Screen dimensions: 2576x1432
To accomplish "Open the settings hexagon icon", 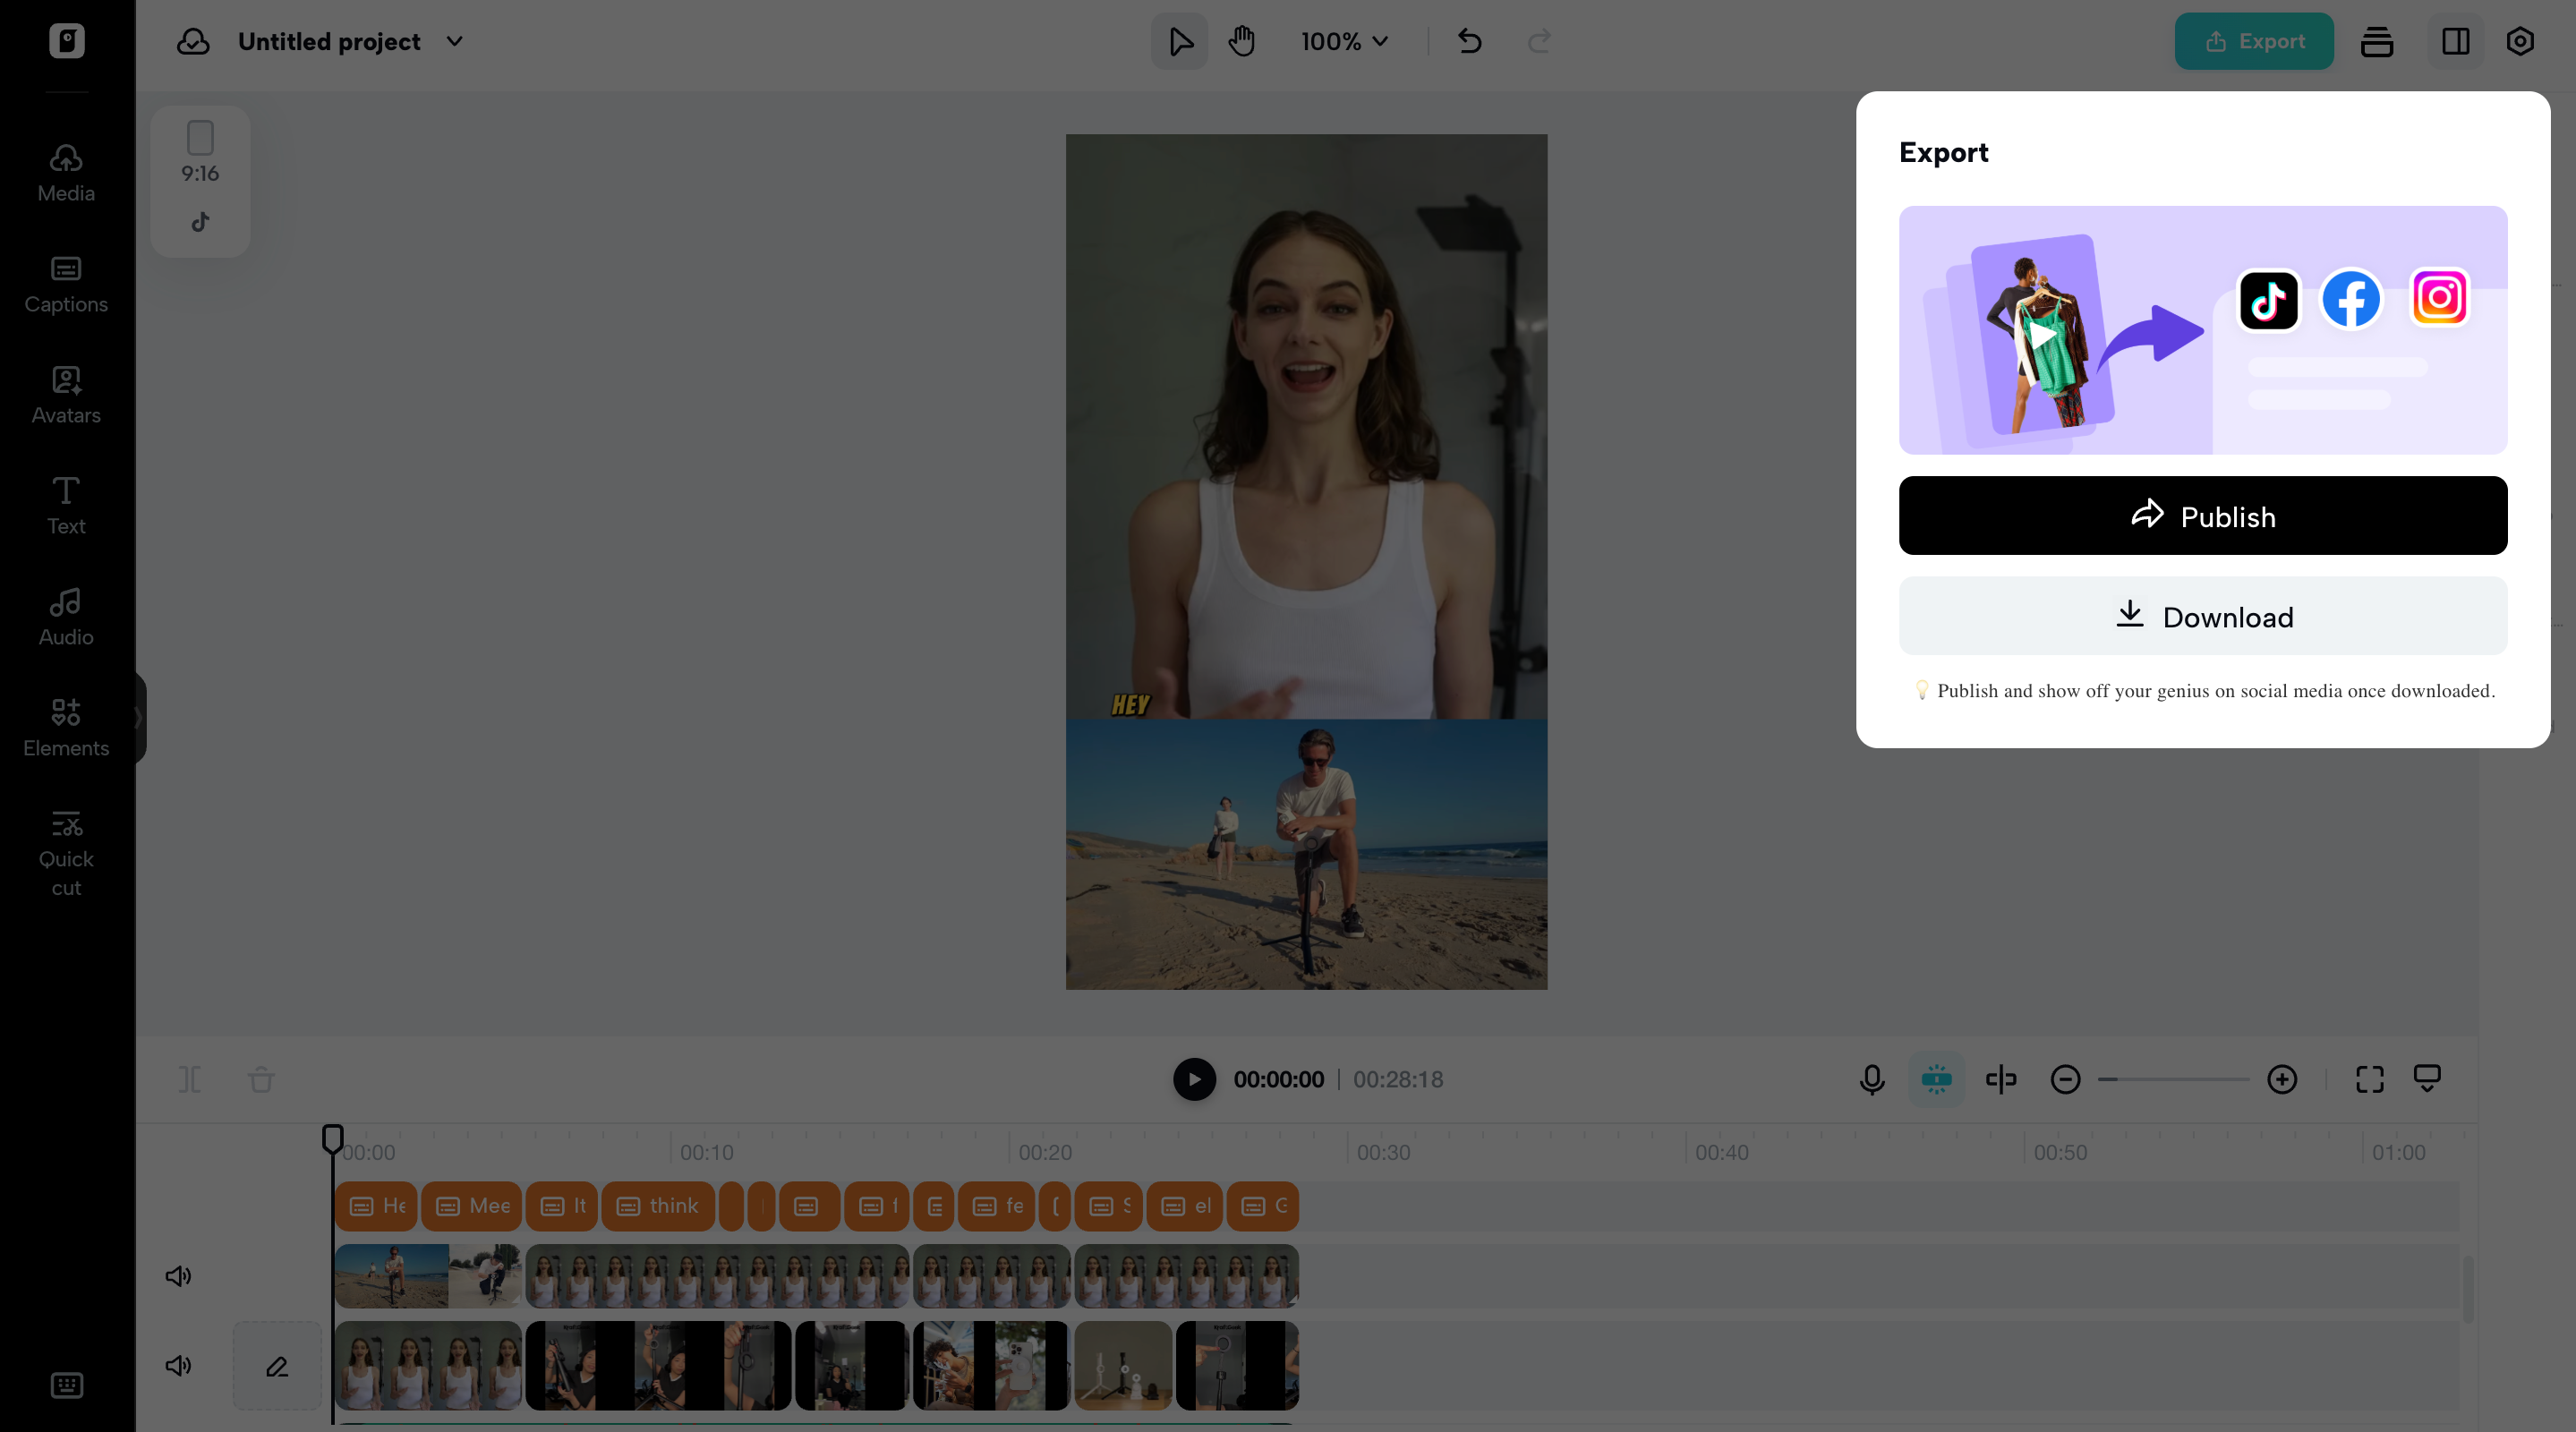I will point(2520,41).
